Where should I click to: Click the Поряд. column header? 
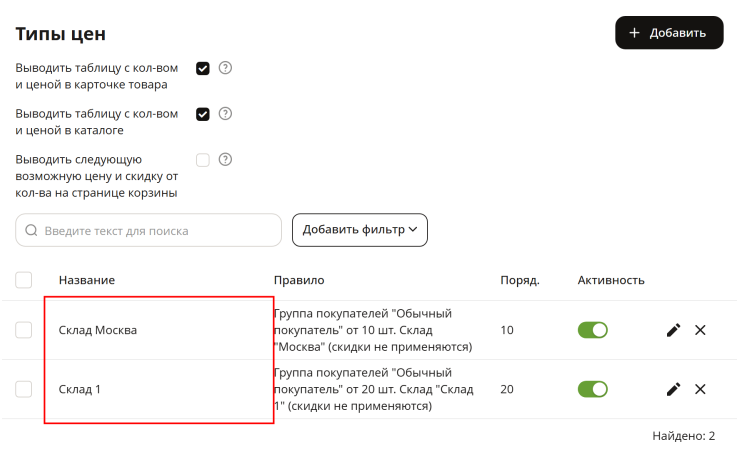[520, 280]
